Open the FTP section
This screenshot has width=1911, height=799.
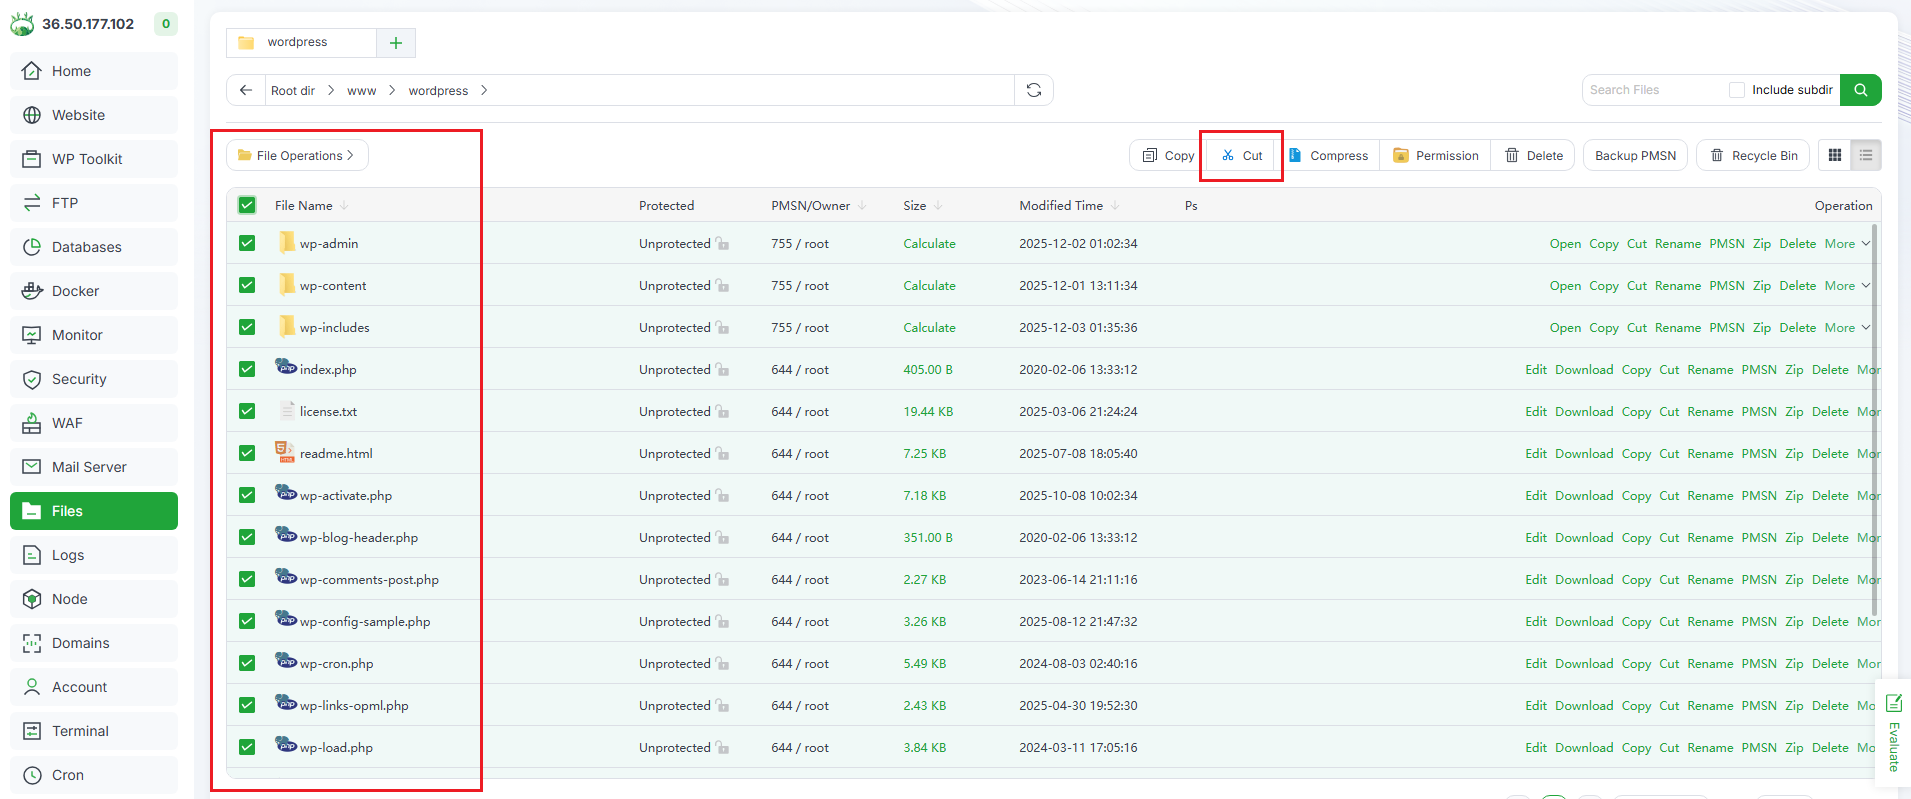click(94, 203)
